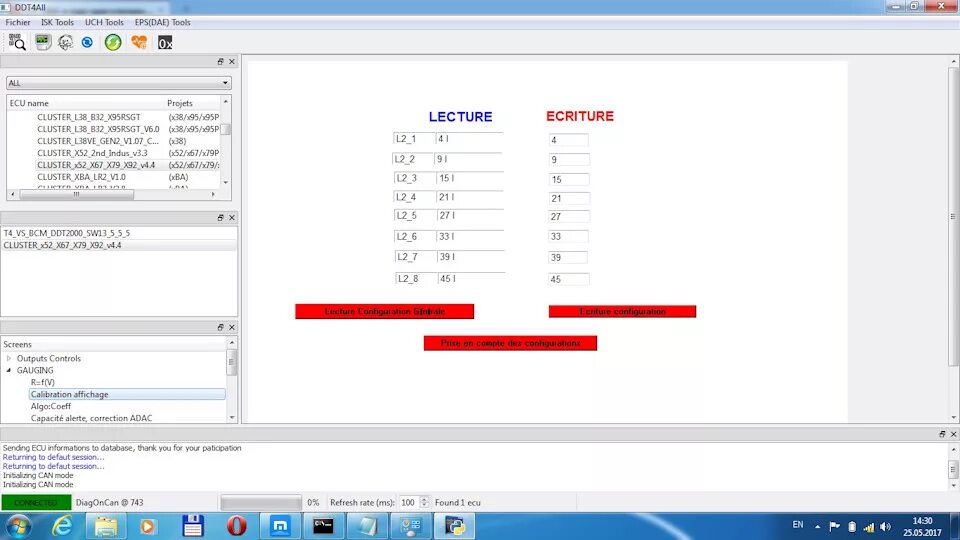
Task: Click the L2_5 write field showing 27
Action: click(x=569, y=217)
